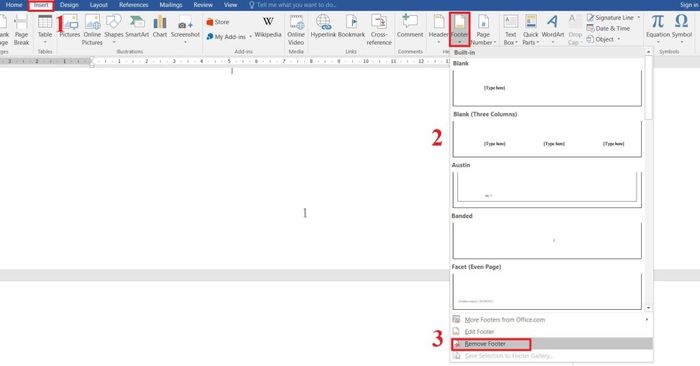Open the Object dropdown arrow
The height and width of the screenshot is (366, 700).
coord(619,39)
